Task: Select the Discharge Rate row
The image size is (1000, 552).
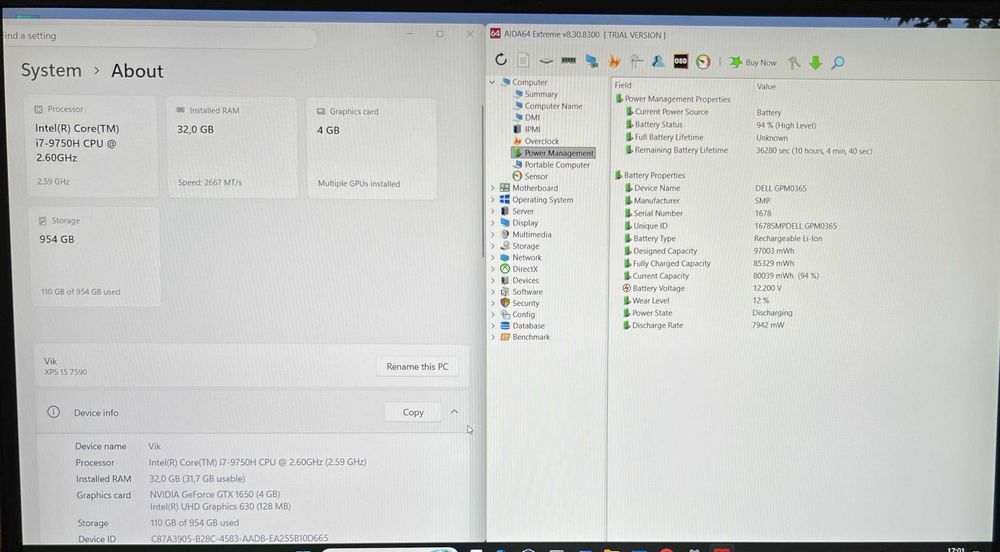Action: coord(704,325)
